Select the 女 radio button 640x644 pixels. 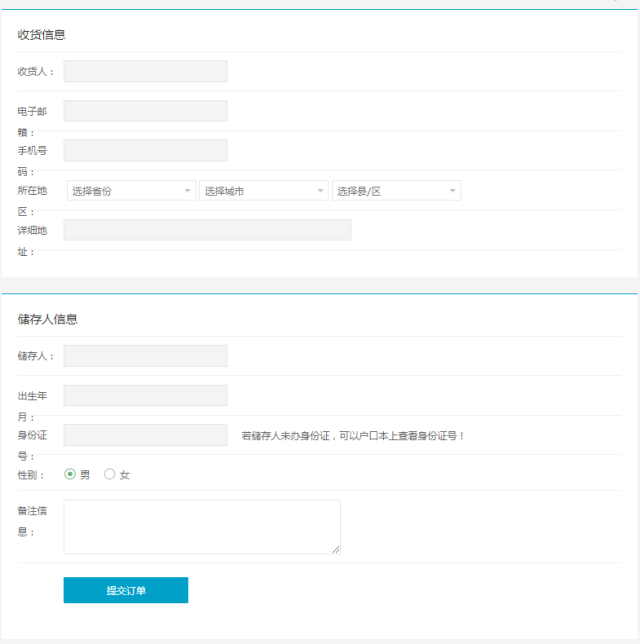110,474
